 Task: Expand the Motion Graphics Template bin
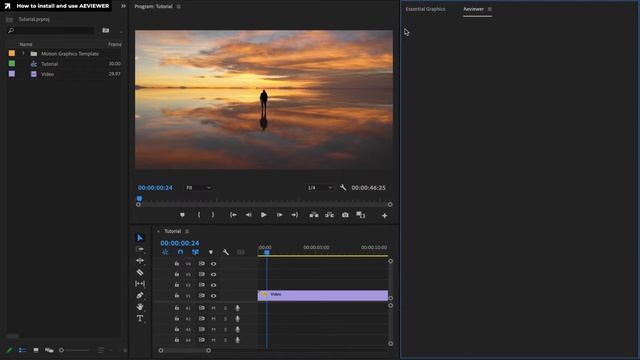point(23,53)
